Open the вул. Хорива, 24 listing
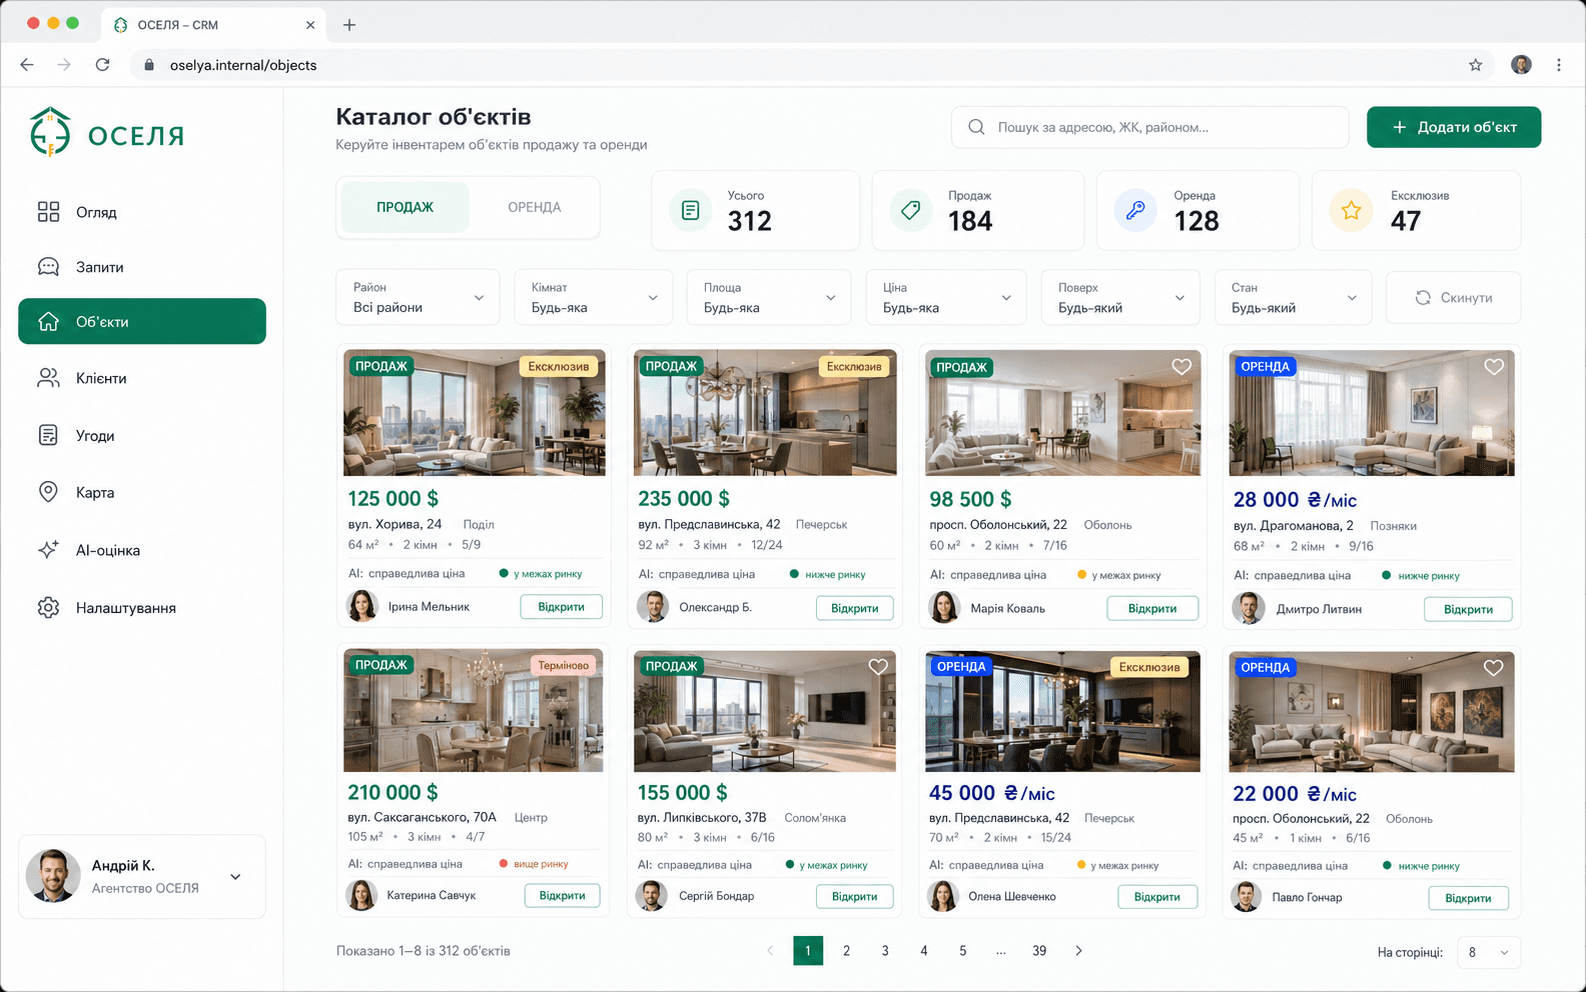Image resolution: width=1586 pixels, height=992 pixels. tap(561, 607)
